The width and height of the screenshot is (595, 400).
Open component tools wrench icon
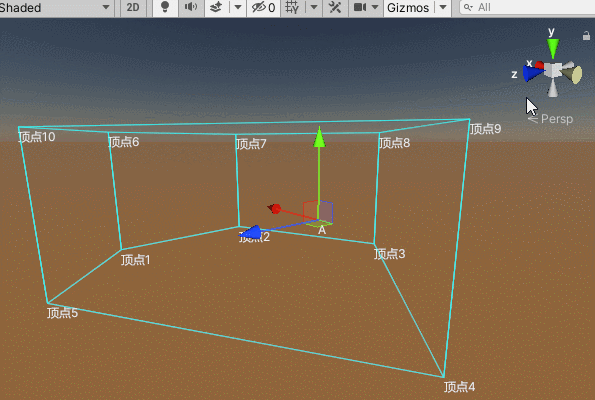click(335, 7)
